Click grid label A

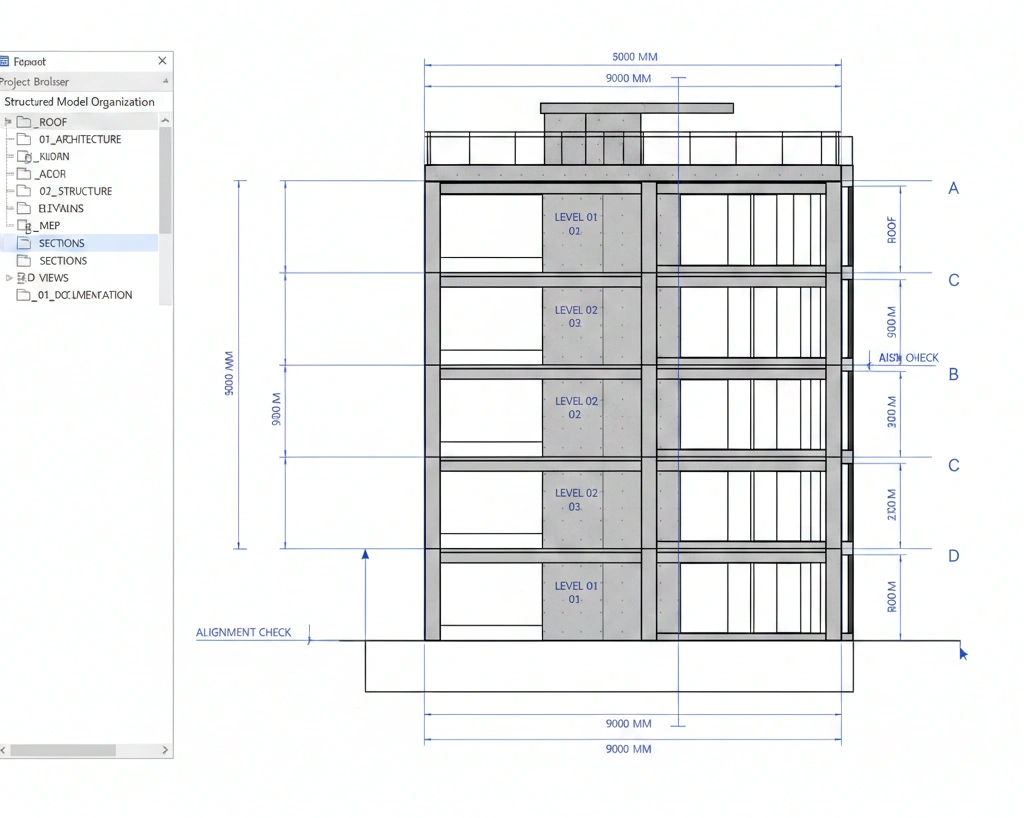pos(953,189)
